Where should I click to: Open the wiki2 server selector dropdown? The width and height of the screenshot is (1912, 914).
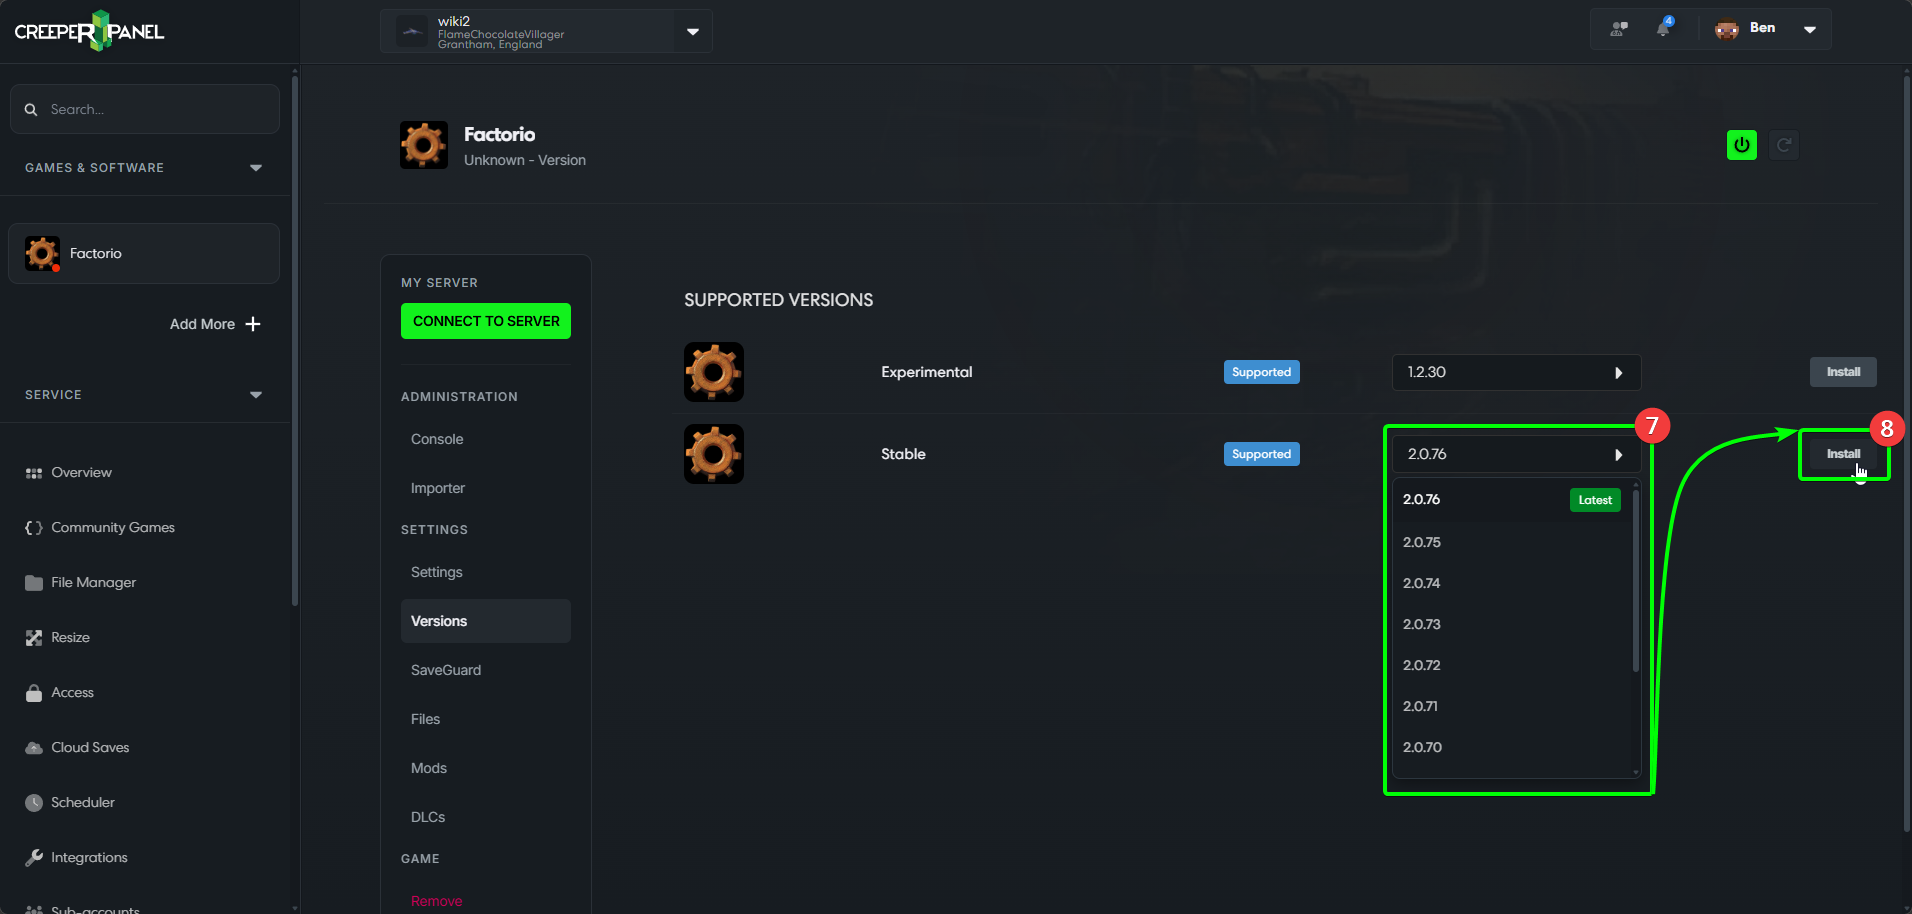(x=692, y=31)
